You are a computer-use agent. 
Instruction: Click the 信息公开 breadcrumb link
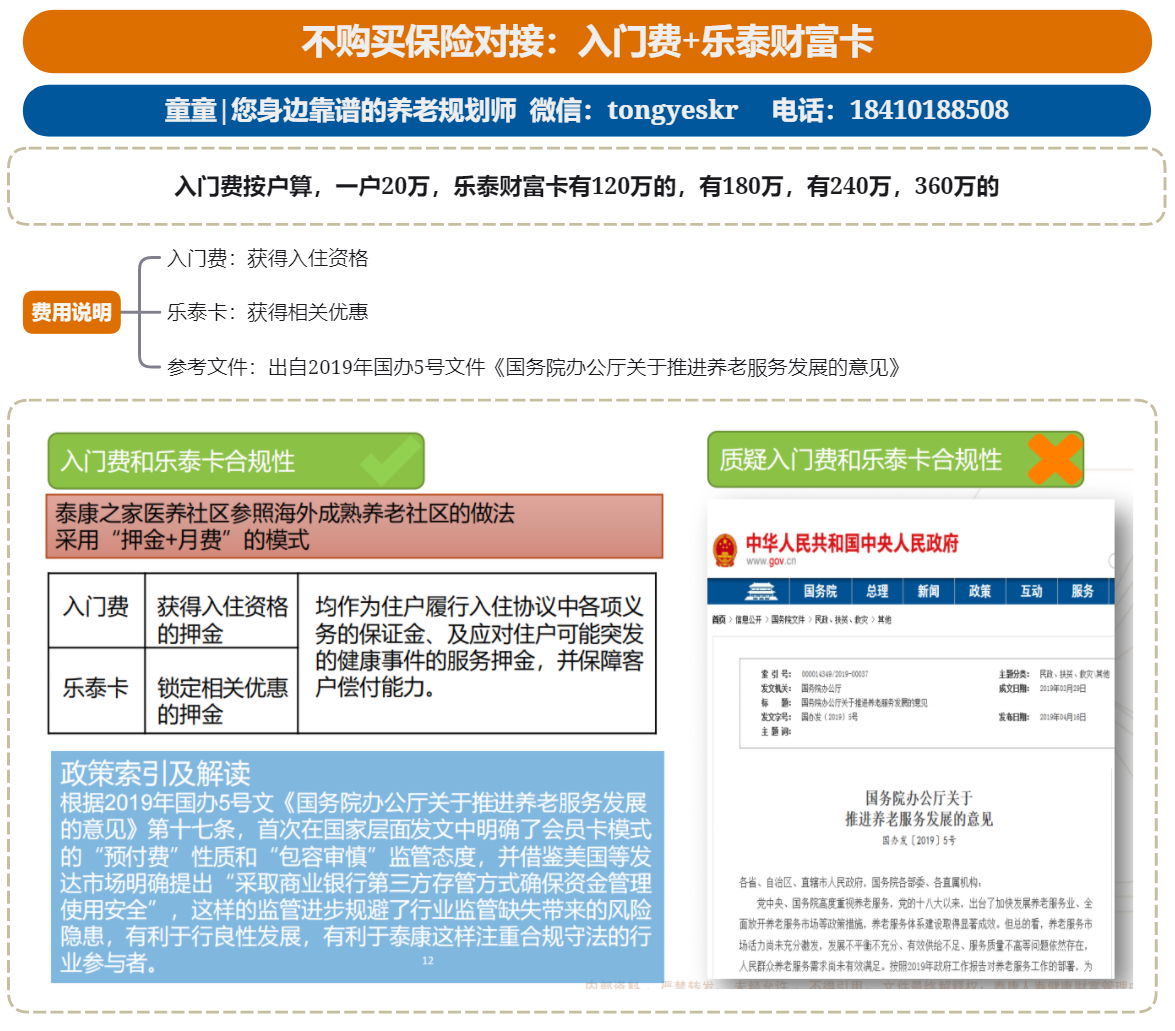click(748, 620)
